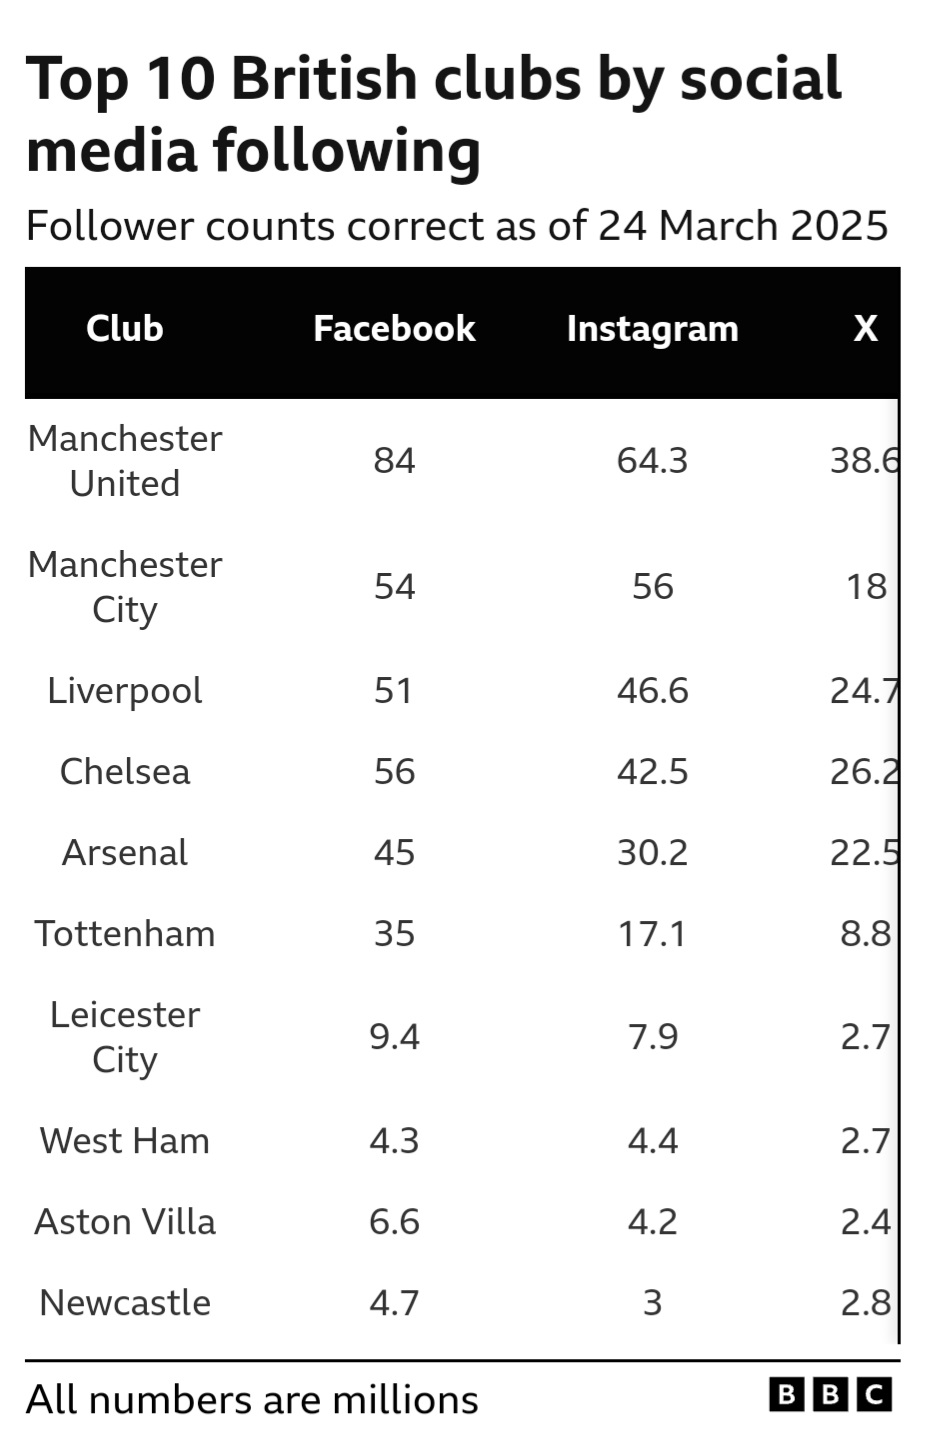The image size is (928, 1450).
Task: Click the 'All numbers are millions' footnote
Action: coord(252,1400)
